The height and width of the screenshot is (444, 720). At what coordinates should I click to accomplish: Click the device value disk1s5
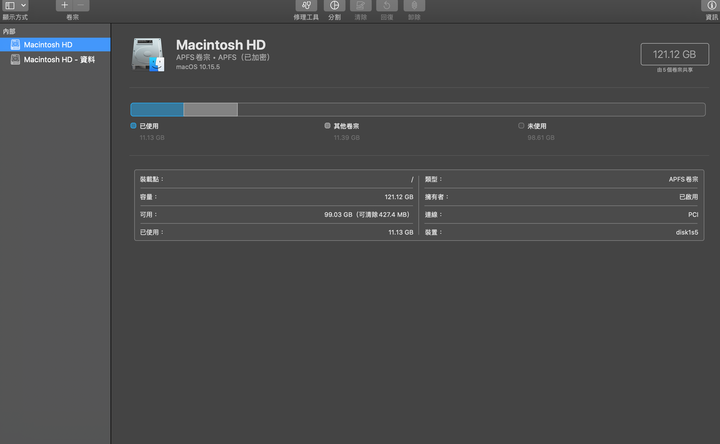coord(686,232)
